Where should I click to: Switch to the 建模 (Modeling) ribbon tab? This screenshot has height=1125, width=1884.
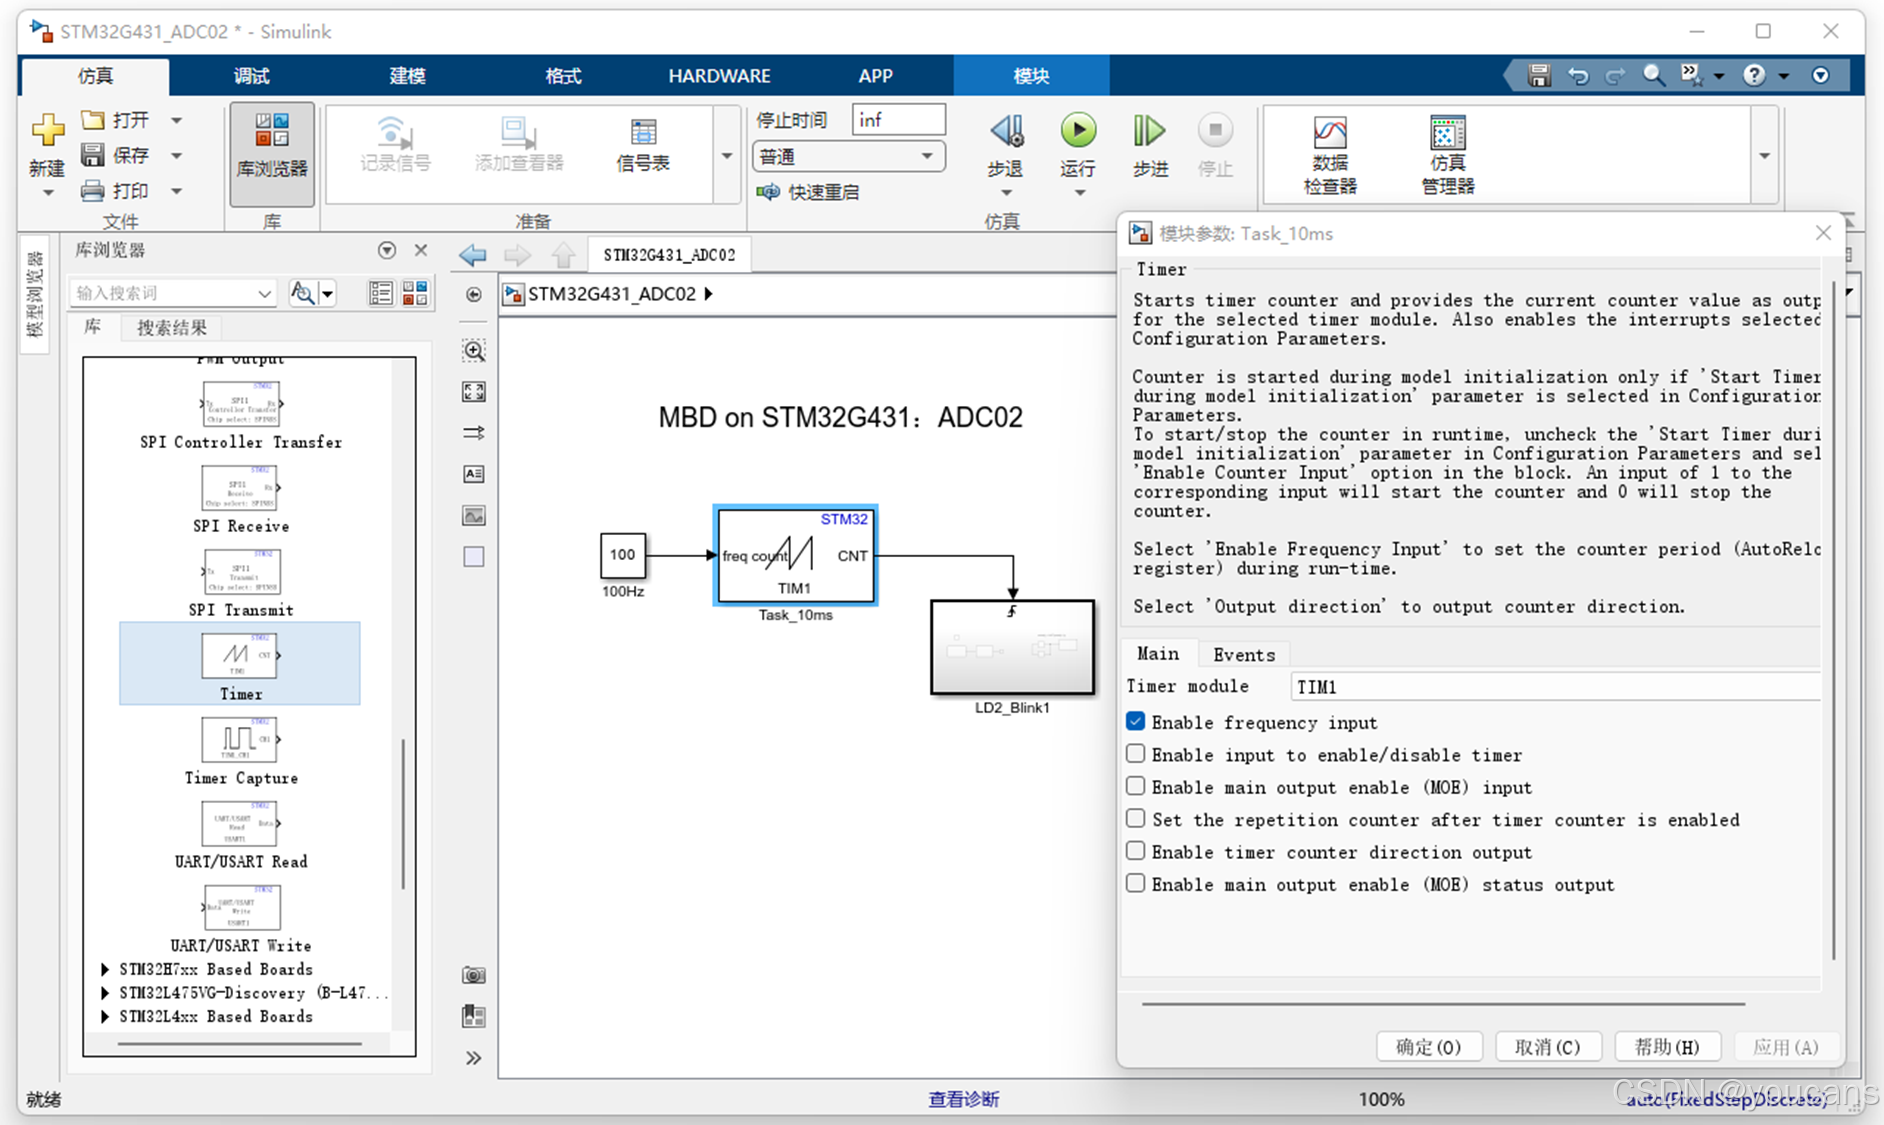[407, 76]
